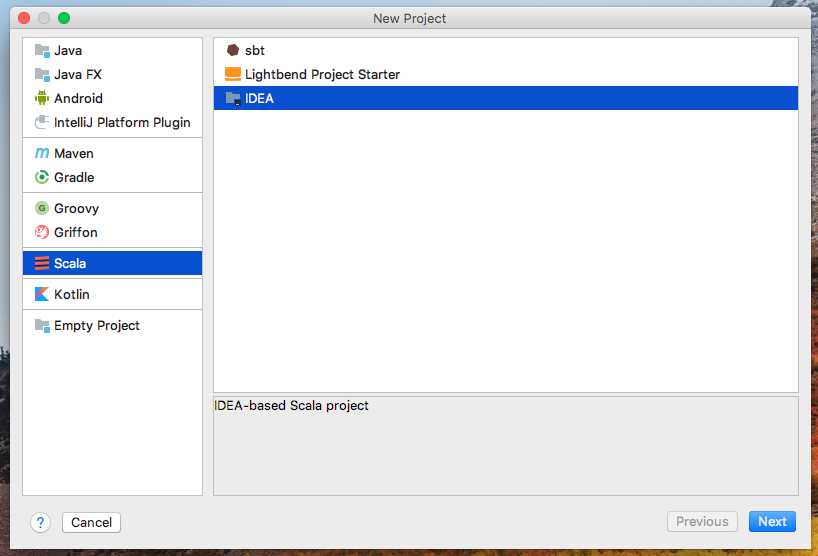Screen dimensions: 818x556
Task: Click the IDEA-based Scala project description
Action: (292, 406)
